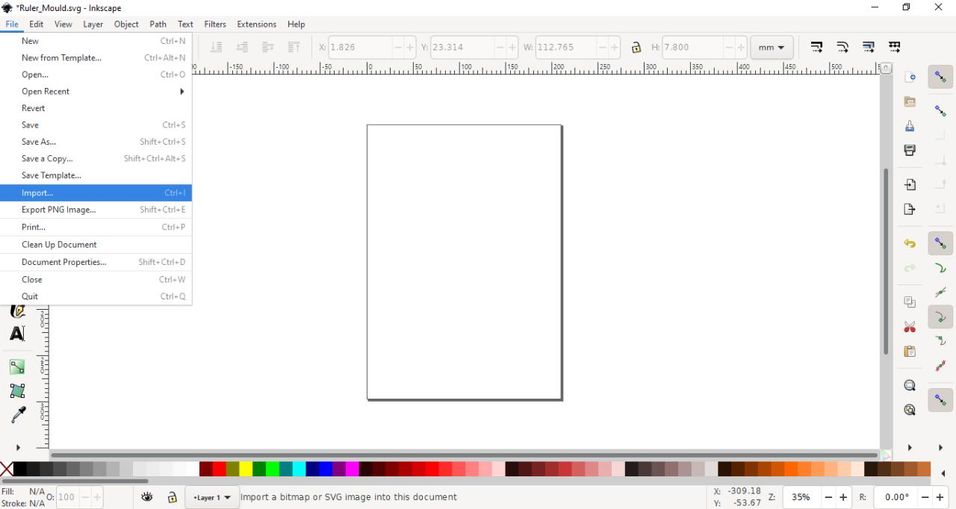Click the H height decrement minus
This screenshot has height=509, width=956.
click(x=729, y=47)
